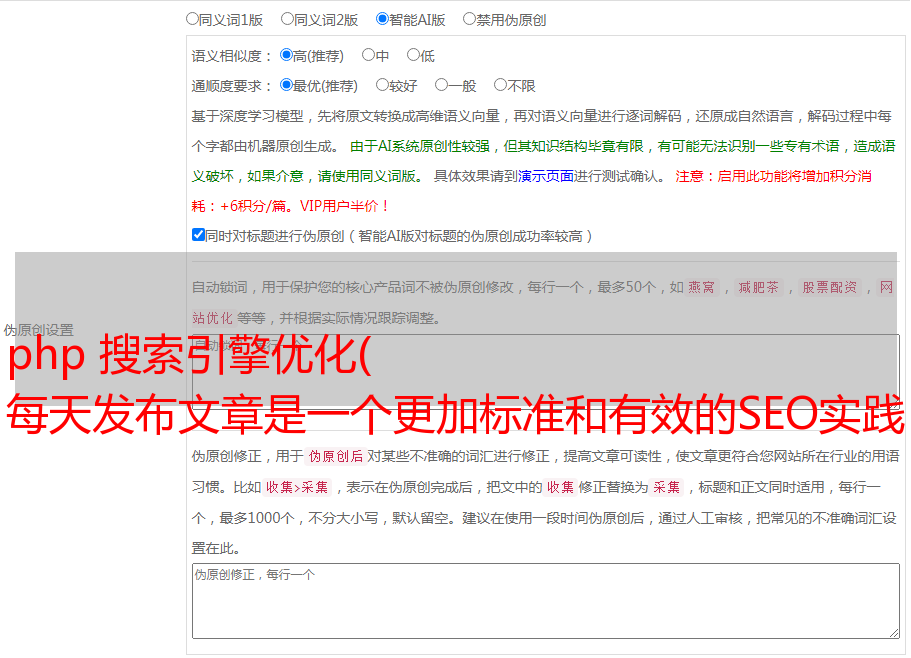Click the 股票配资 example tag
This screenshot has height=658, width=911.
pyautogui.click(x=830, y=287)
